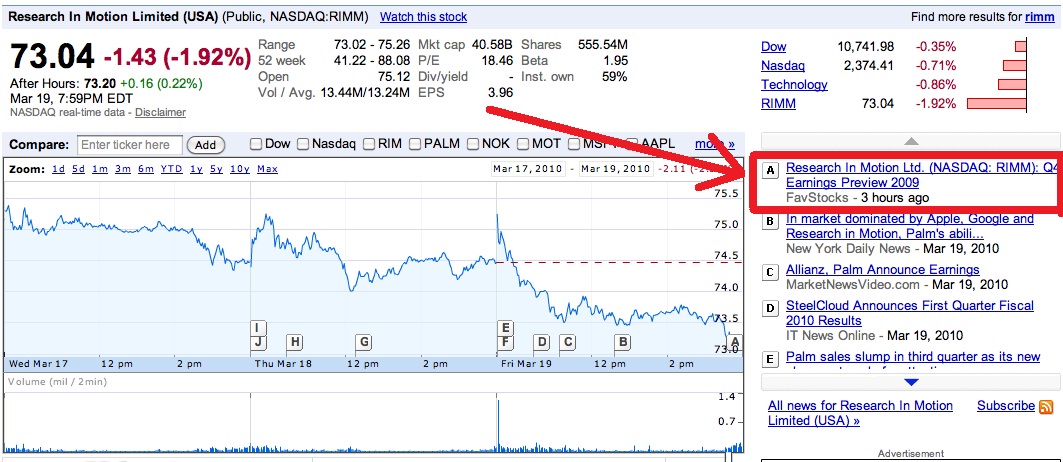1063x462 pixels.
Task: Click news marker A on the chart
Action: 736,341
